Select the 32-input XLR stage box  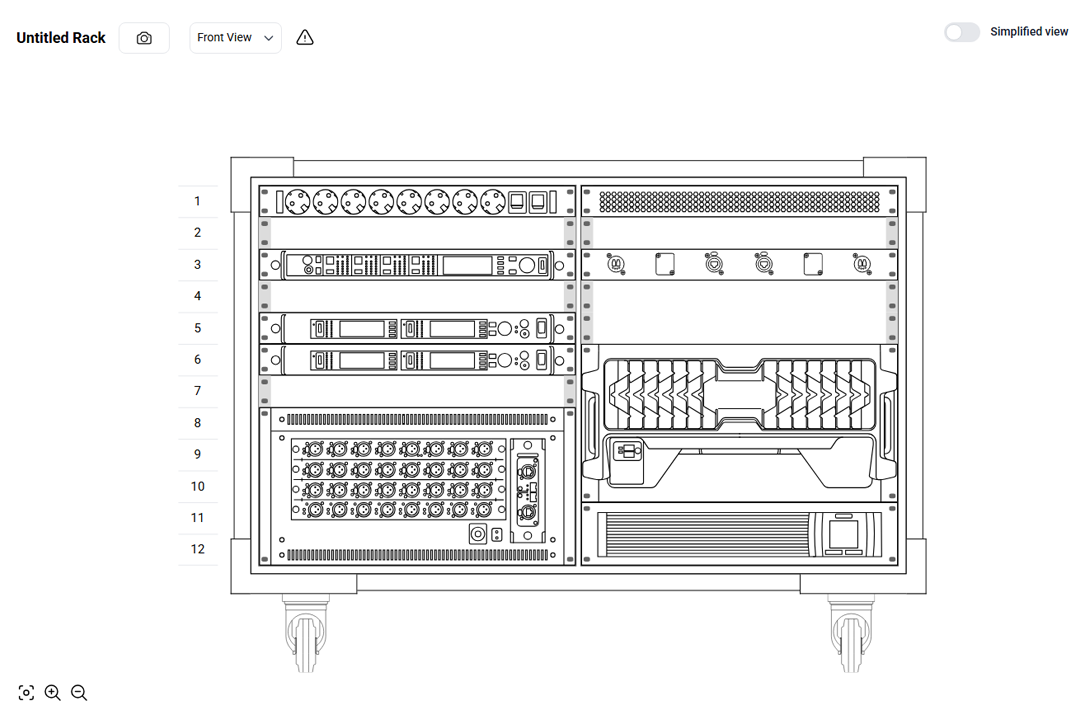(417, 486)
